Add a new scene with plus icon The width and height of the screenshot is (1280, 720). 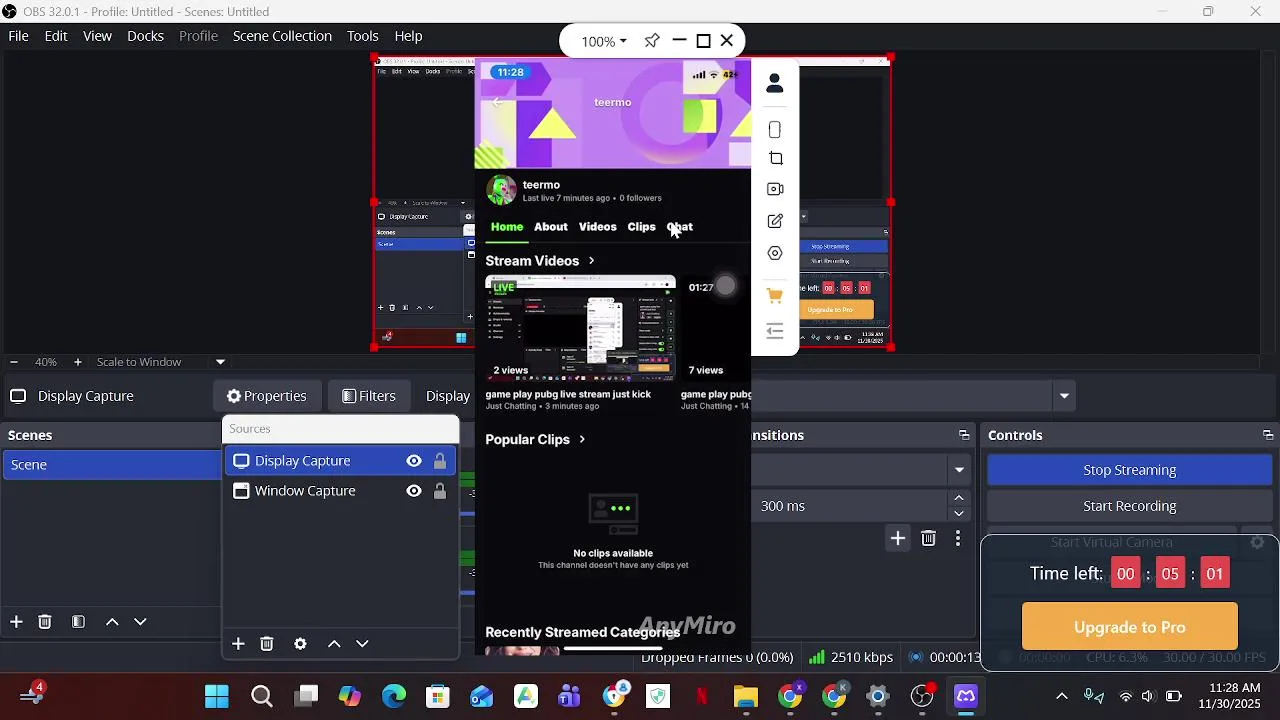pos(16,622)
